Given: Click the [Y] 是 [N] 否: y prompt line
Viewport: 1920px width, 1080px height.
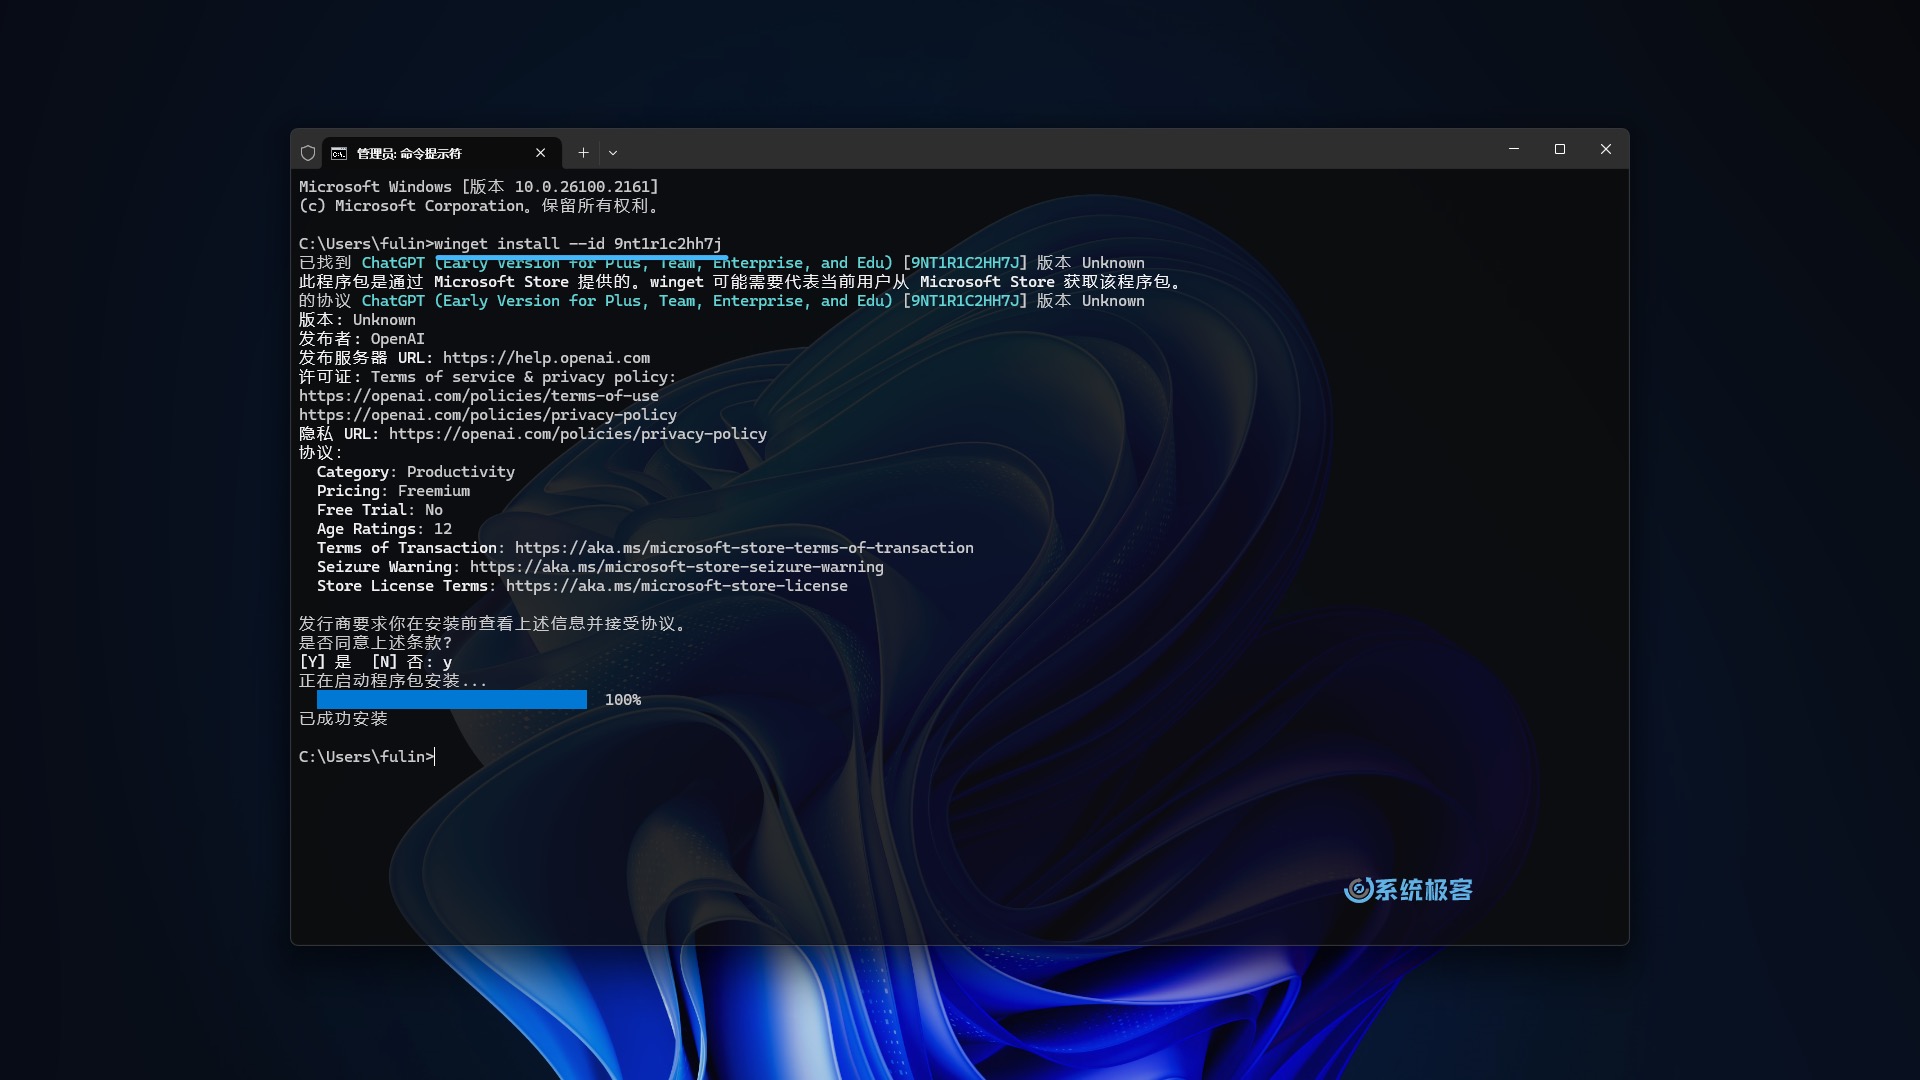Looking at the screenshot, I should pos(376,662).
